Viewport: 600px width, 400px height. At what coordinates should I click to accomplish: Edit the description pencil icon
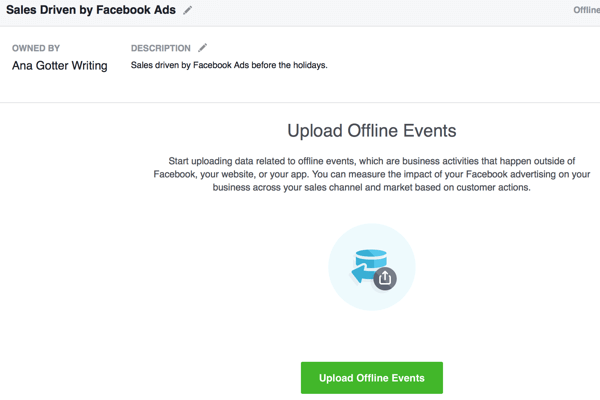(x=203, y=48)
